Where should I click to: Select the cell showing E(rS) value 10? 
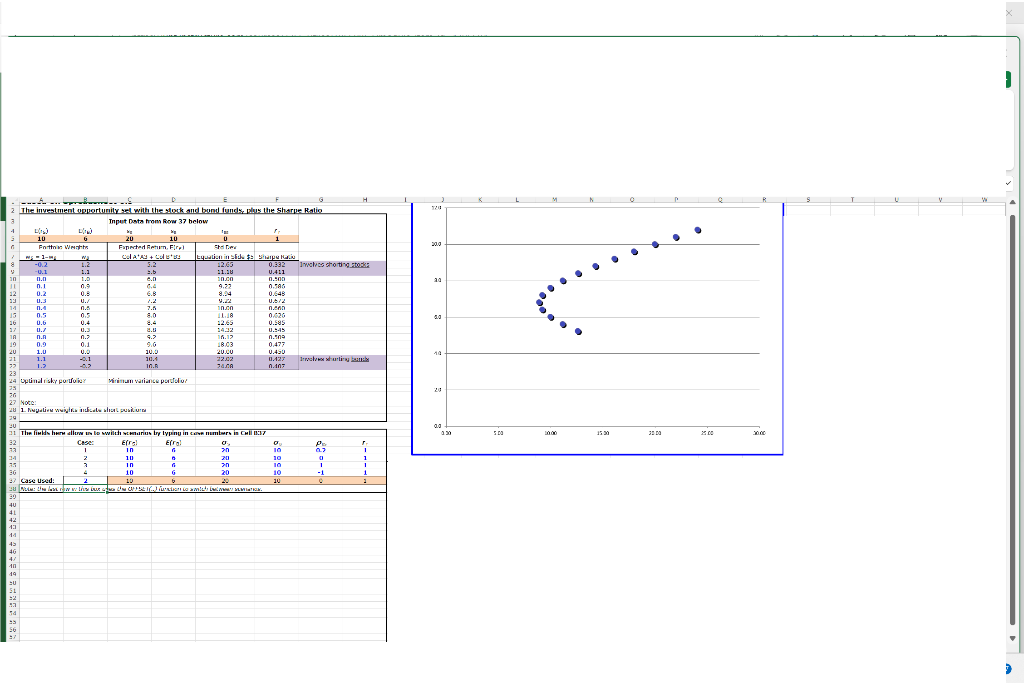(41, 236)
